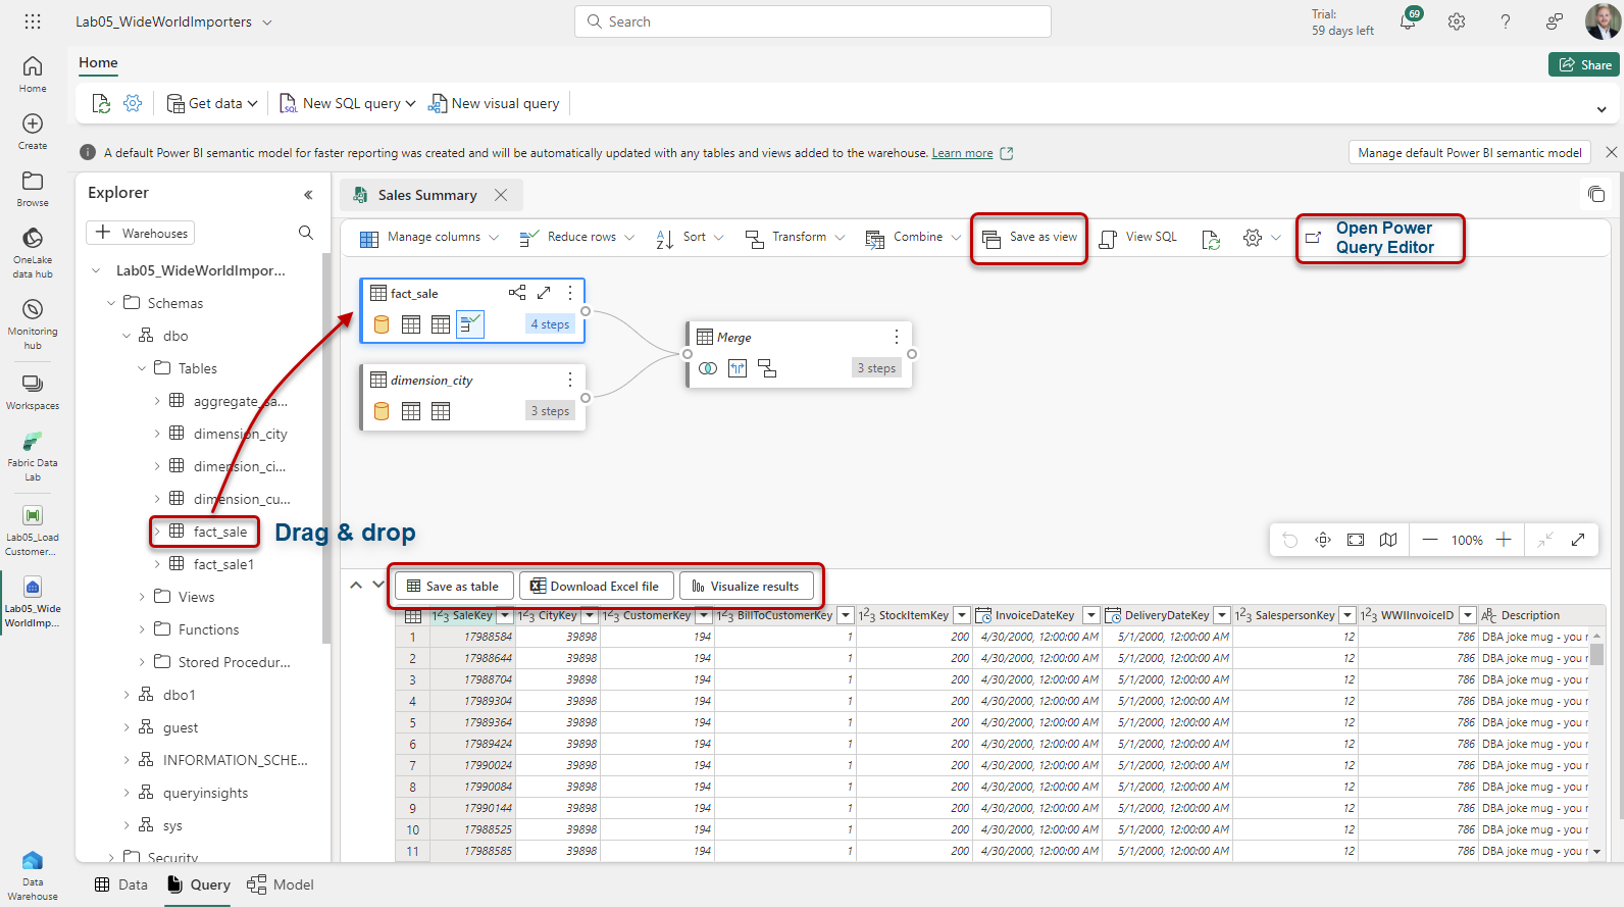The height and width of the screenshot is (907, 1624).
Task: Open Merge node more options menu
Action: point(896,337)
